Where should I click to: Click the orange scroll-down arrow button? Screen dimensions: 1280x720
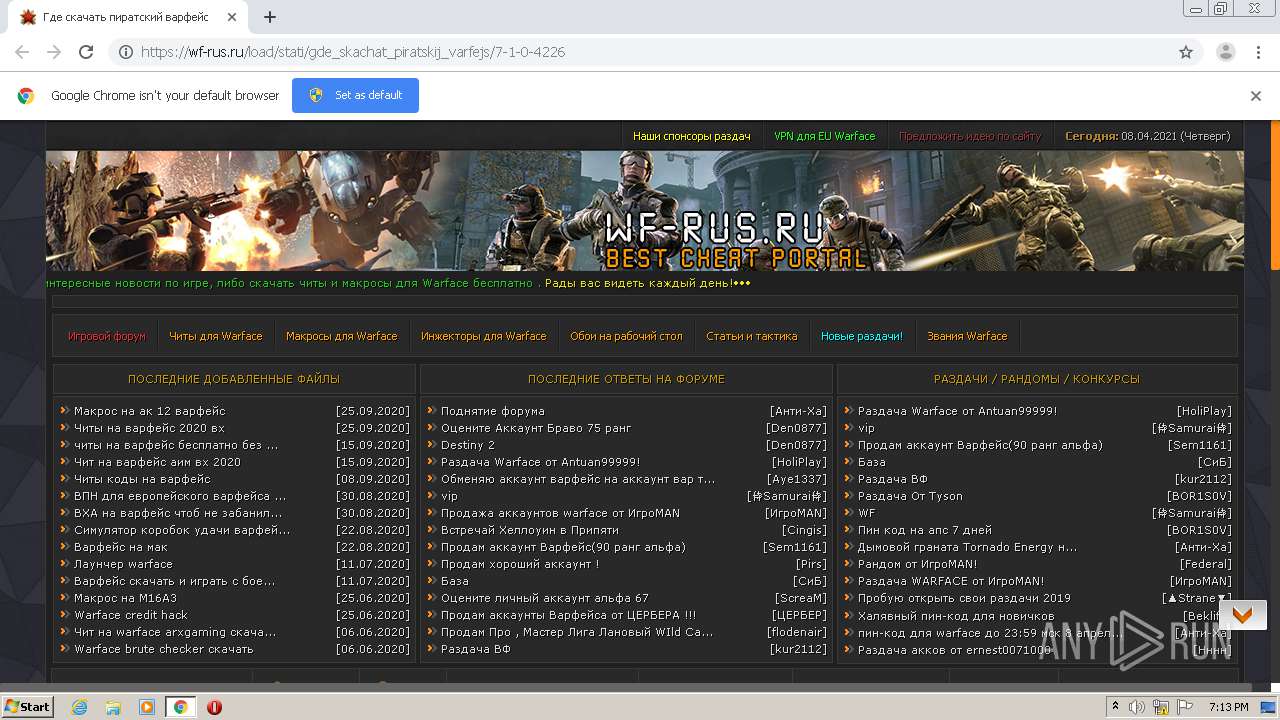coord(1242,615)
